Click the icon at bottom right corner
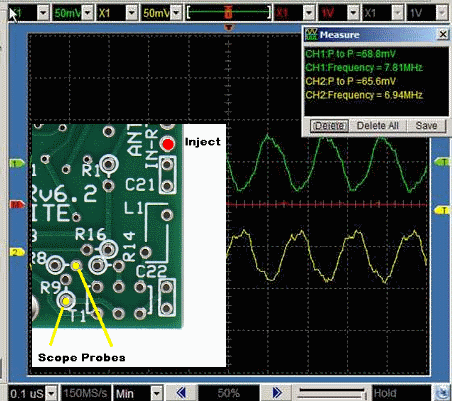This screenshot has width=452, height=401. tap(442, 393)
